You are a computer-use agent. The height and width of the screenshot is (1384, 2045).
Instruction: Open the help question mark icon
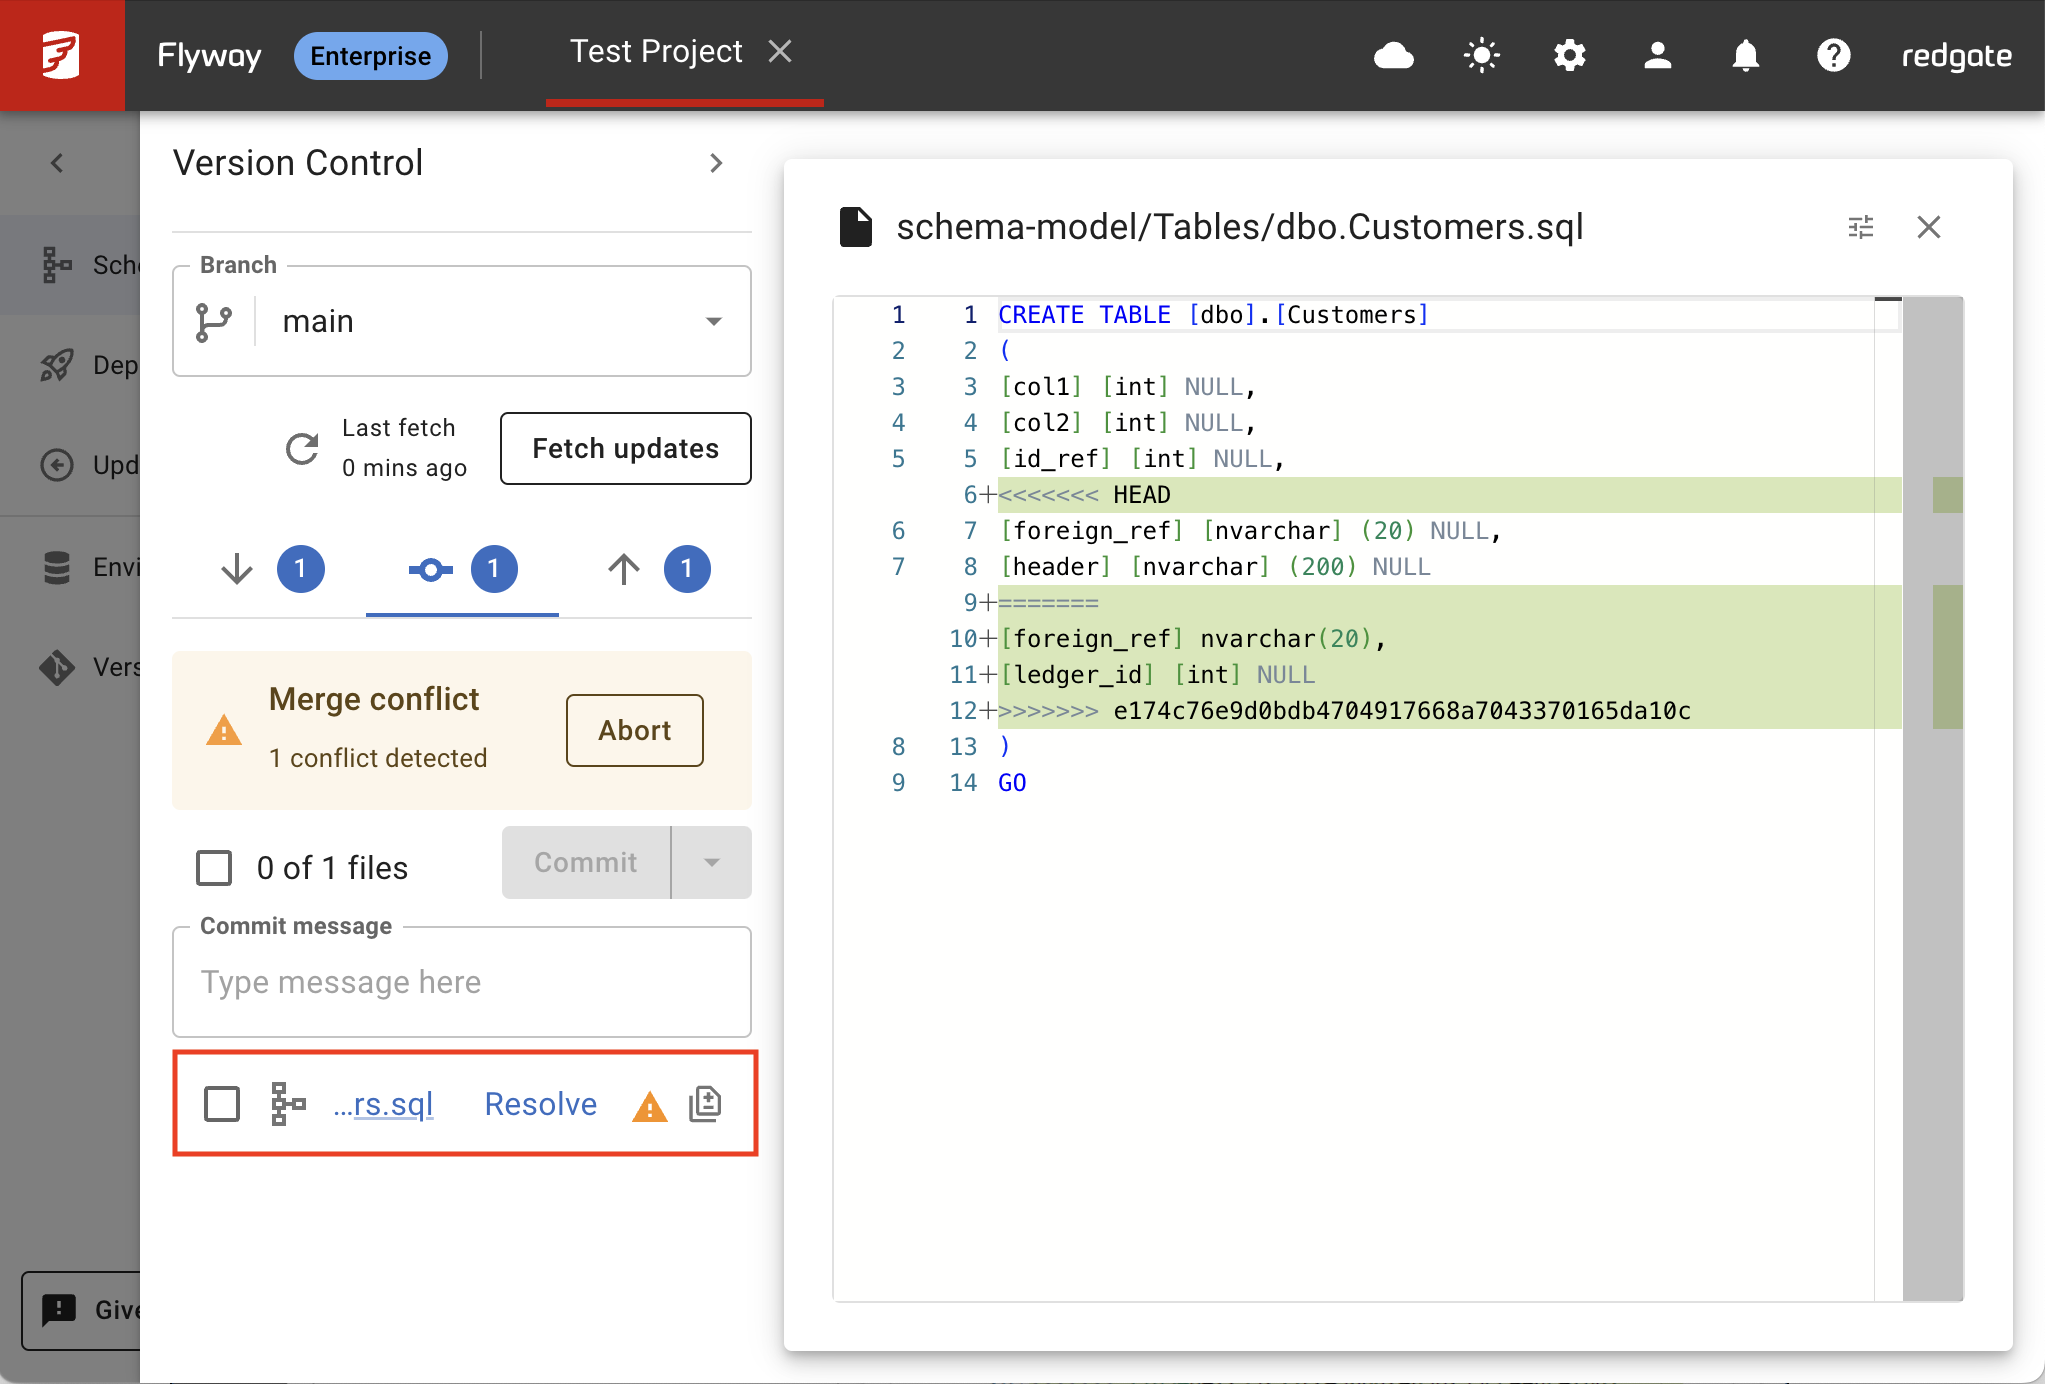point(1833,55)
